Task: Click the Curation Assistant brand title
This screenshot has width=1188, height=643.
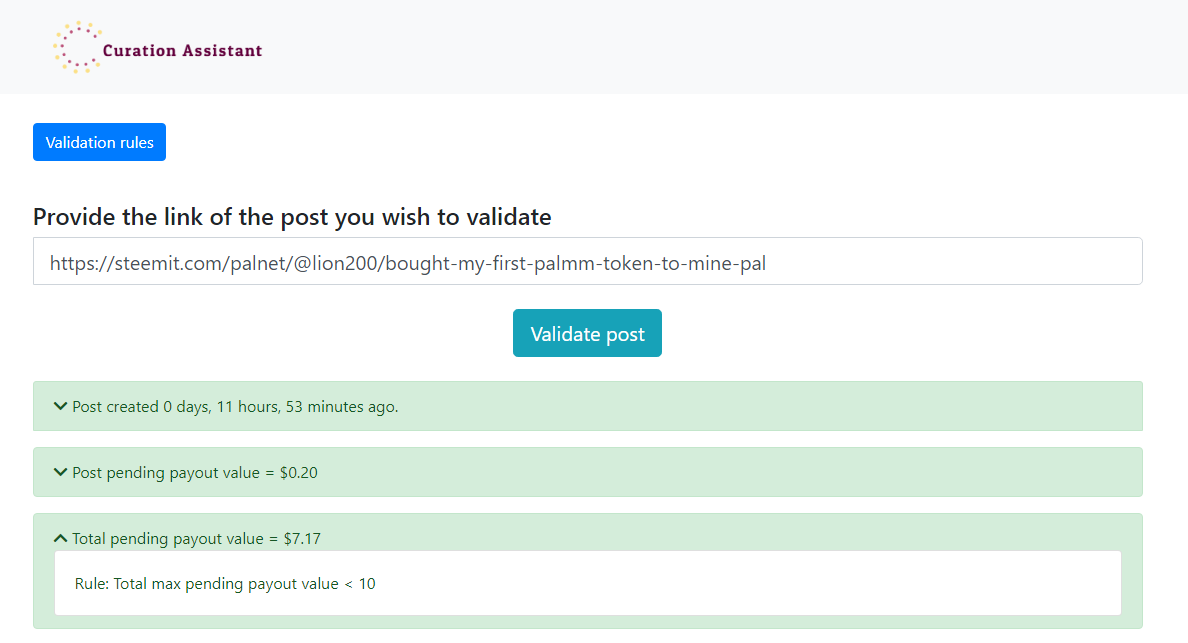Action: [182, 50]
